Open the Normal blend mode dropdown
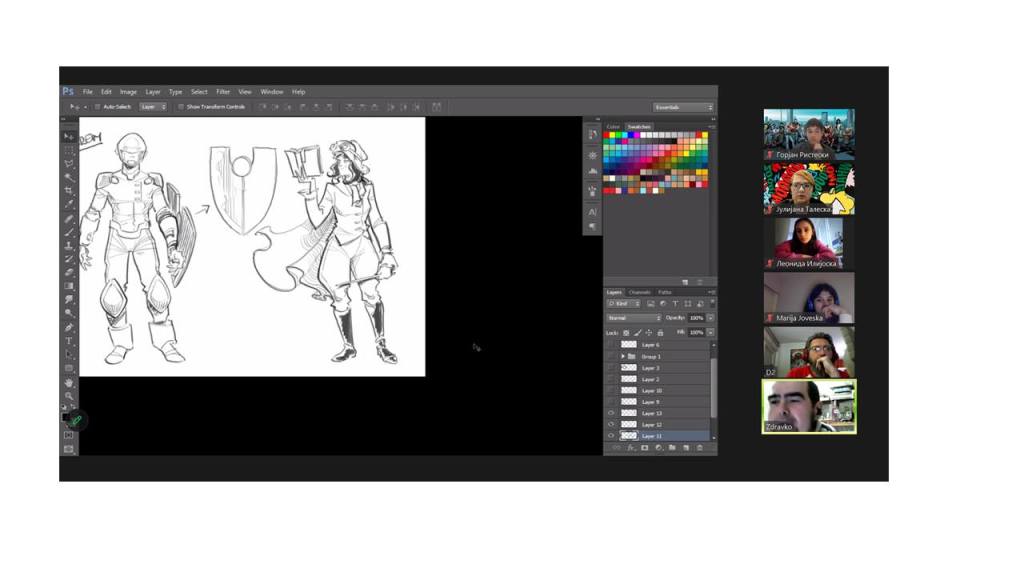 click(x=634, y=318)
